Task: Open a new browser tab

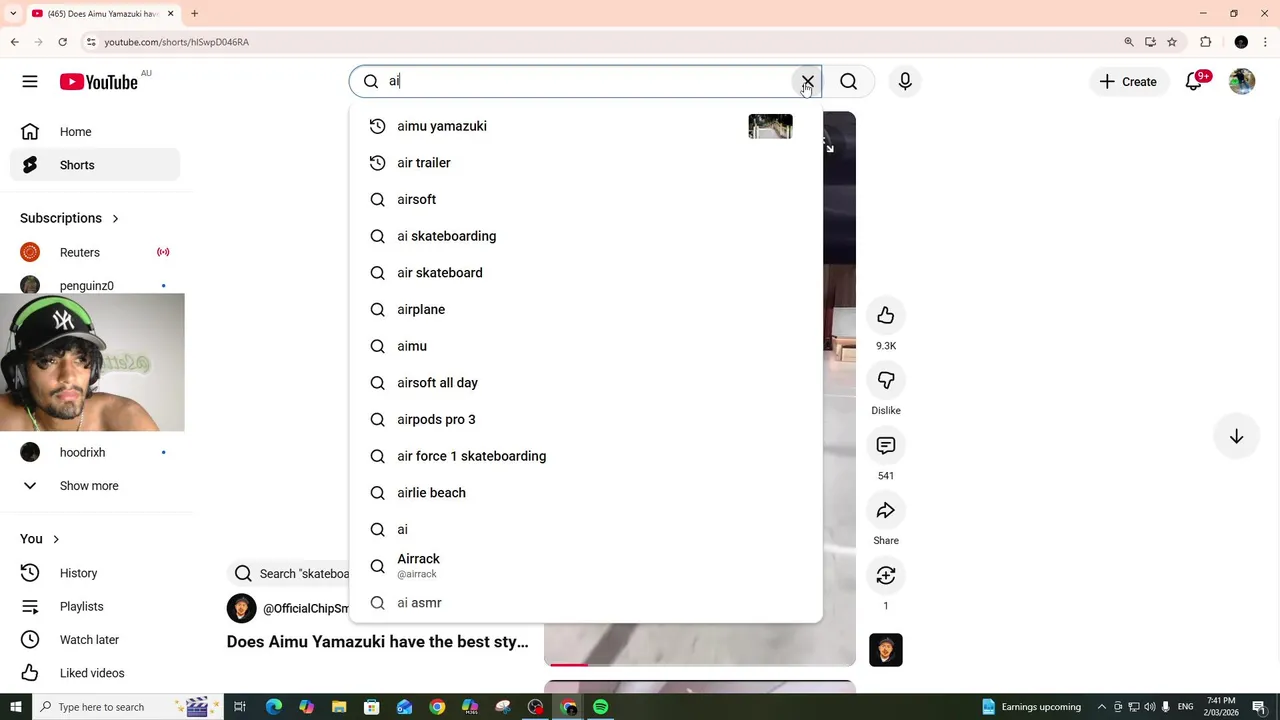Action: [195, 14]
